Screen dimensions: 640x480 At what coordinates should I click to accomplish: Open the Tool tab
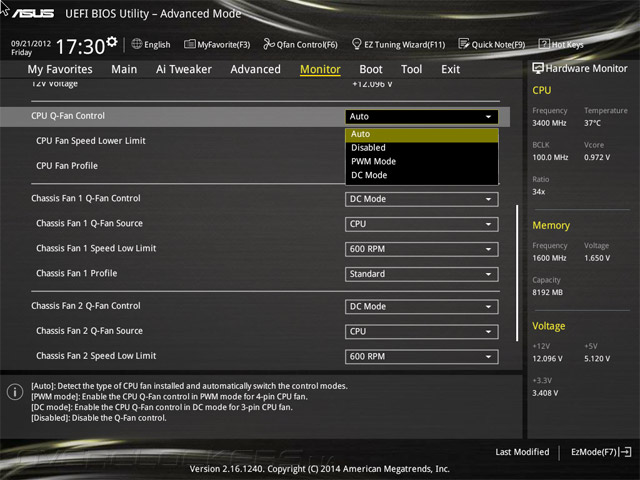tap(411, 69)
